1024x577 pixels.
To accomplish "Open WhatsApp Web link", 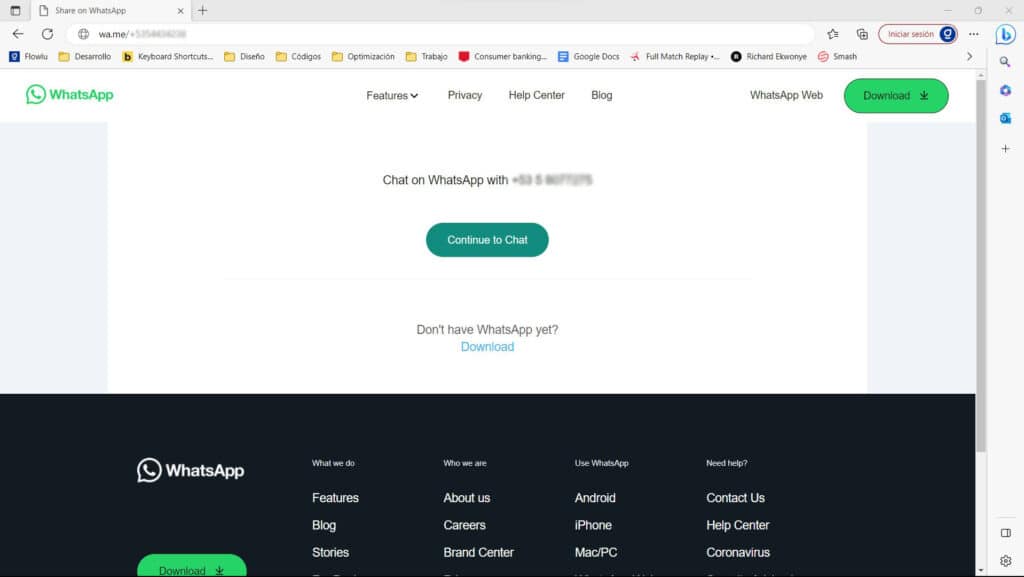I will (786, 95).
